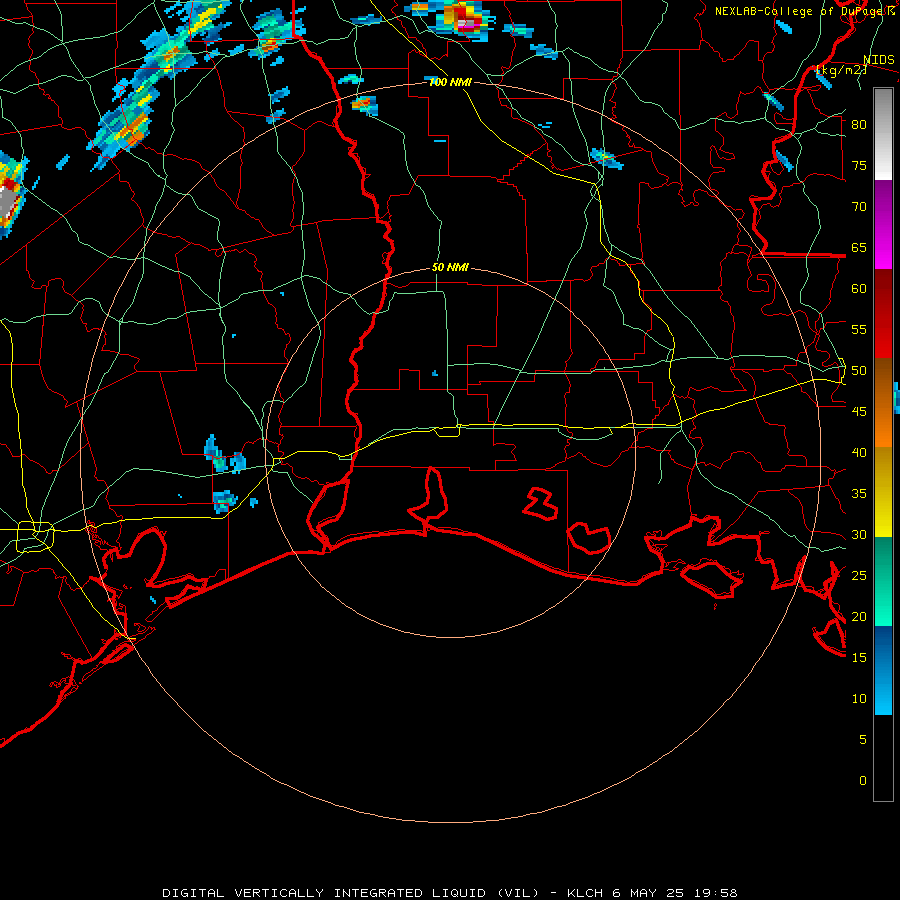Click the "NIDS" label above the scale
Viewport: 900px width, 900px height.
point(878,60)
